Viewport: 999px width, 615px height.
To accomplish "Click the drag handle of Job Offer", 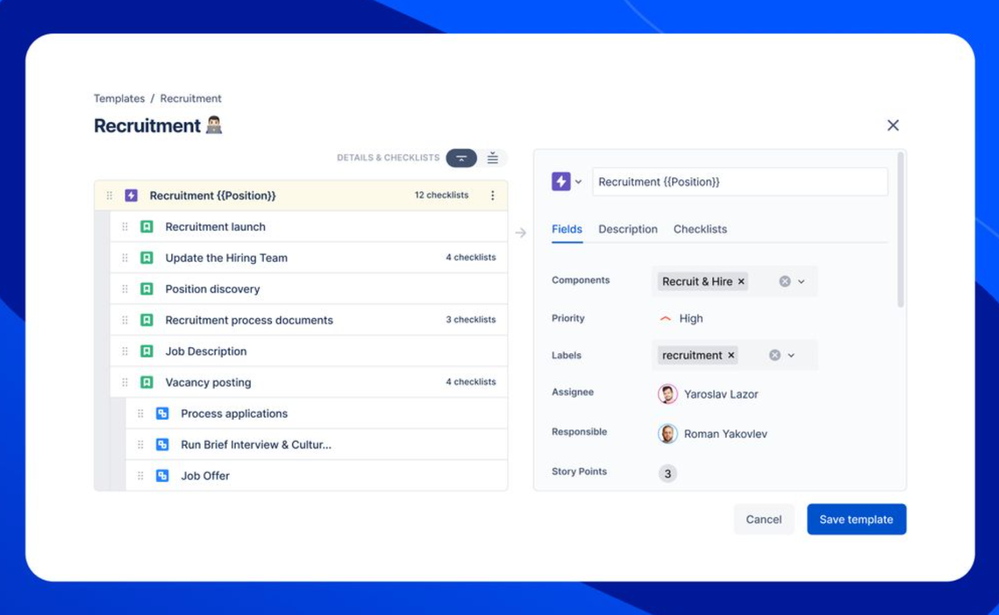I will point(141,476).
